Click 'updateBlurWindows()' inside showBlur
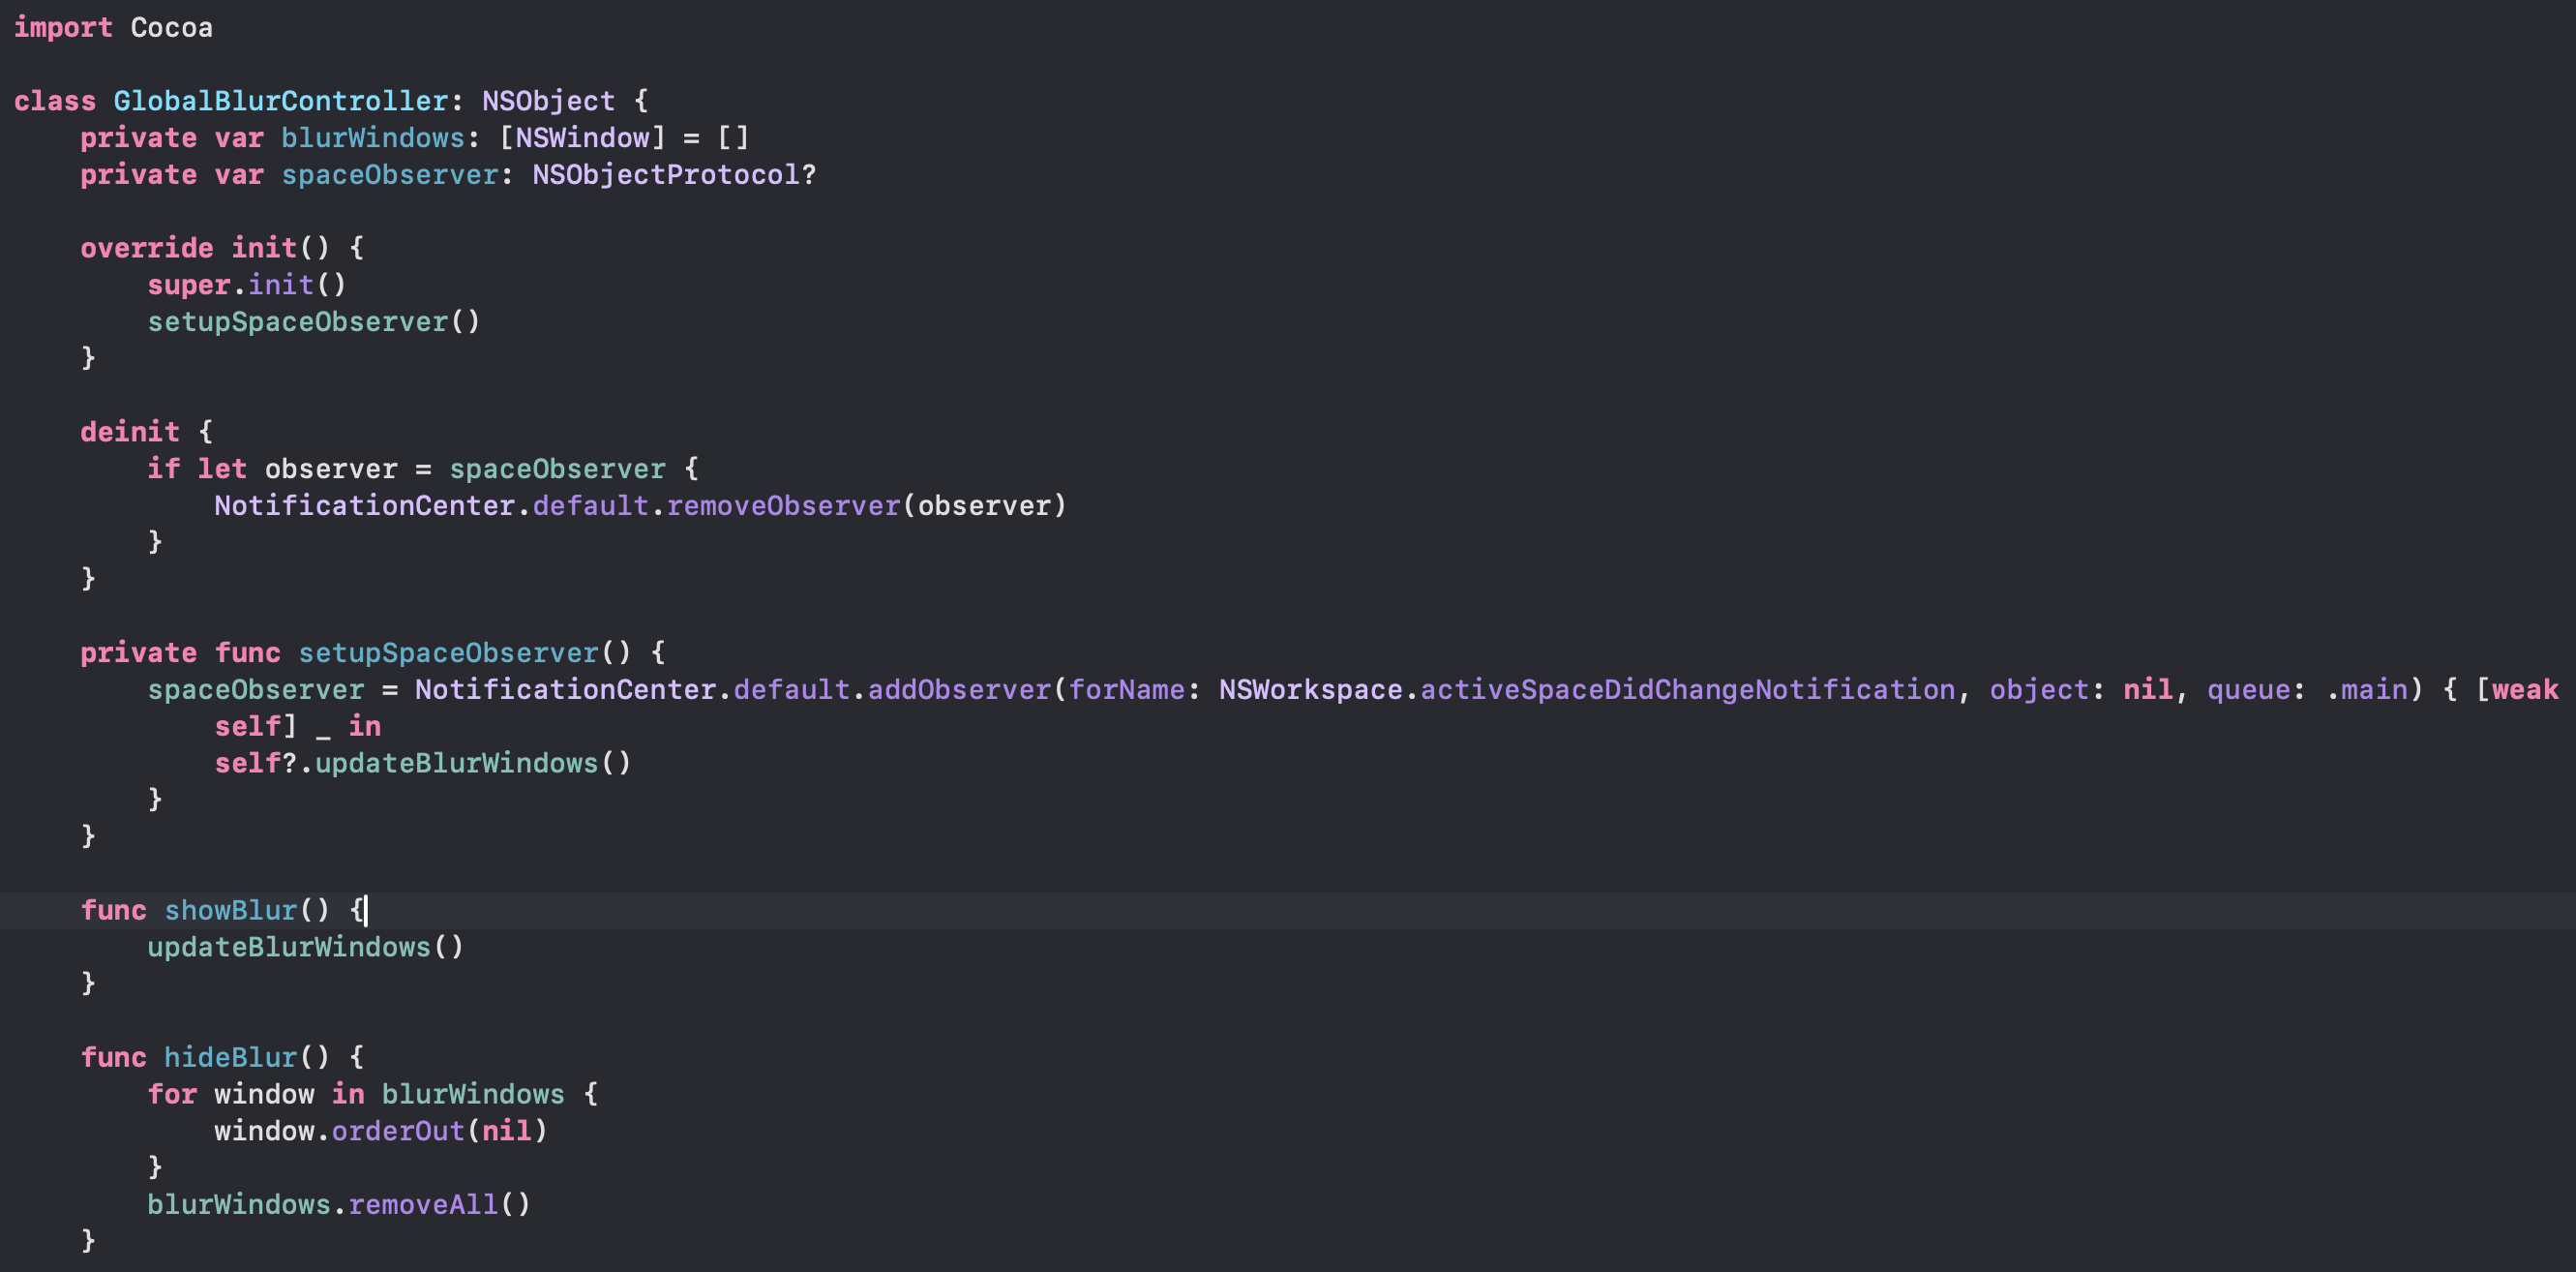 (x=306, y=948)
